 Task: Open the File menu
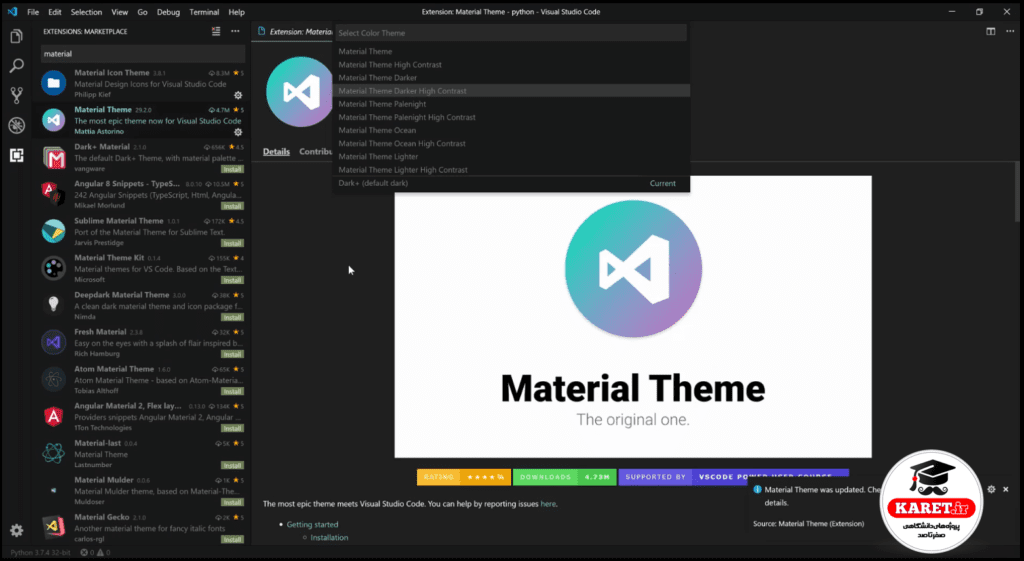tap(33, 12)
